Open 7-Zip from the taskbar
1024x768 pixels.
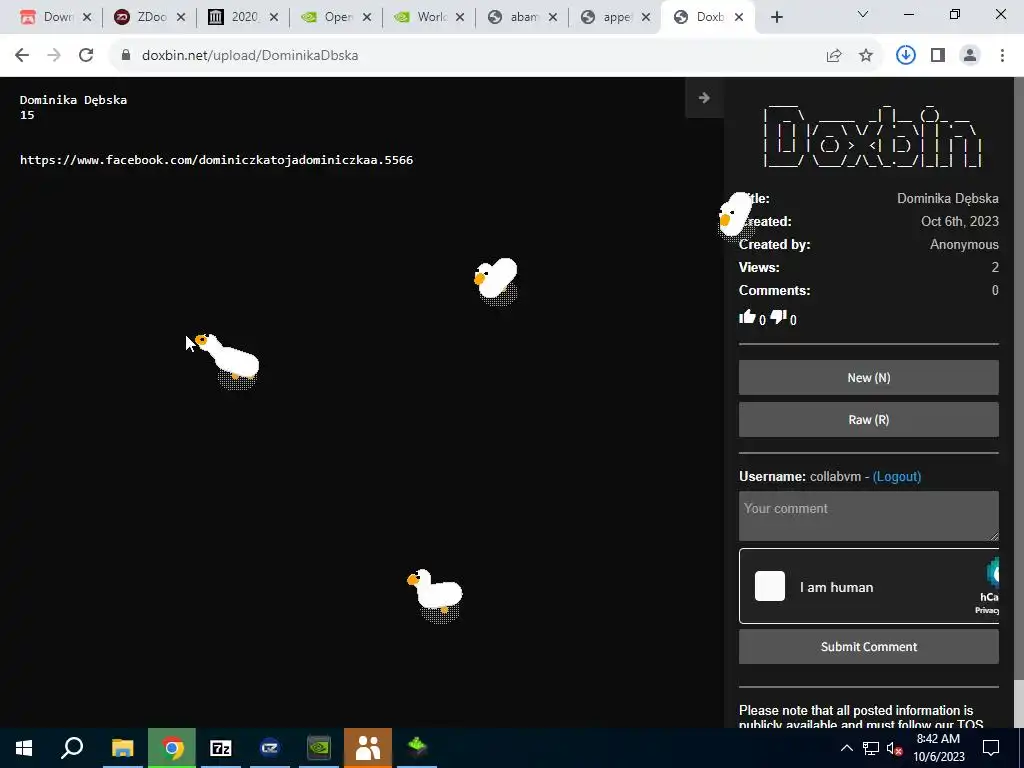point(221,748)
